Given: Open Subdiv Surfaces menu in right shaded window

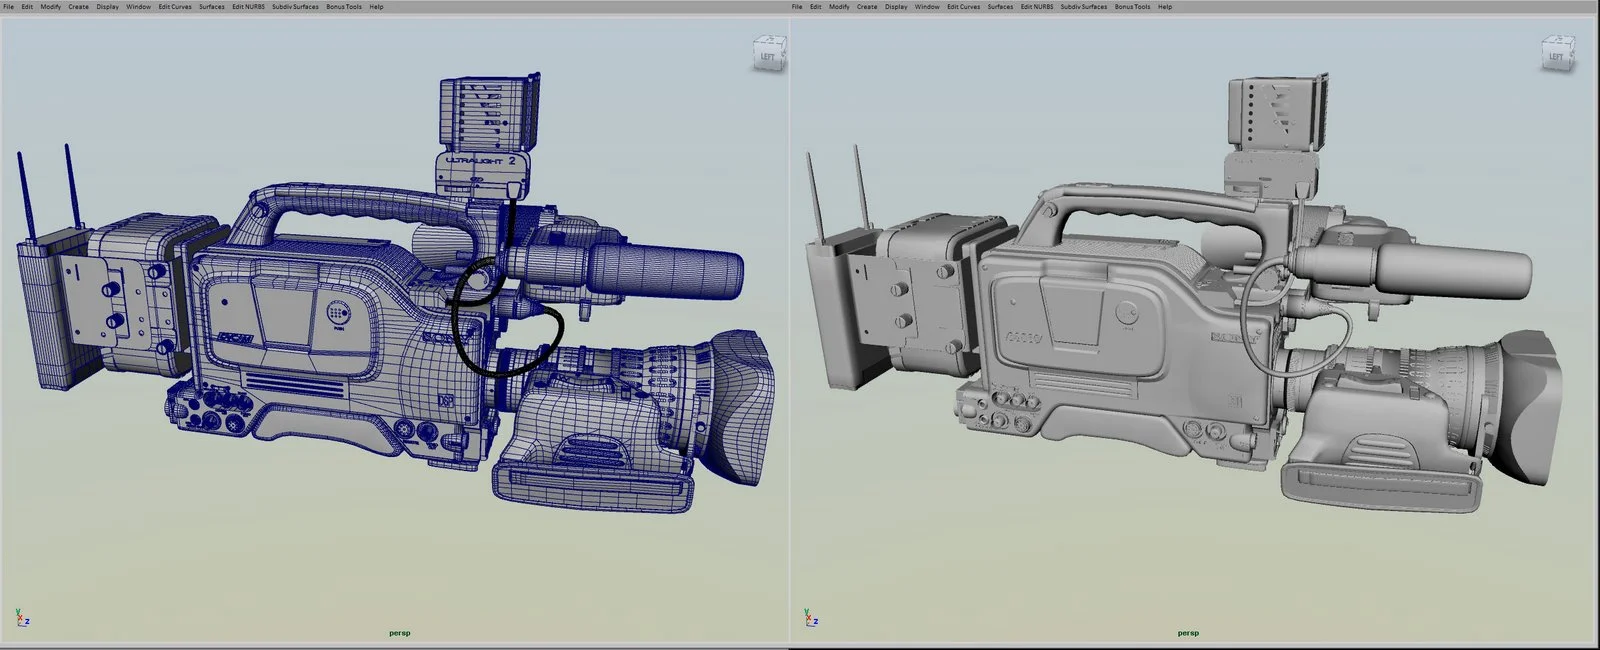Looking at the screenshot, I should [1084, 7].
